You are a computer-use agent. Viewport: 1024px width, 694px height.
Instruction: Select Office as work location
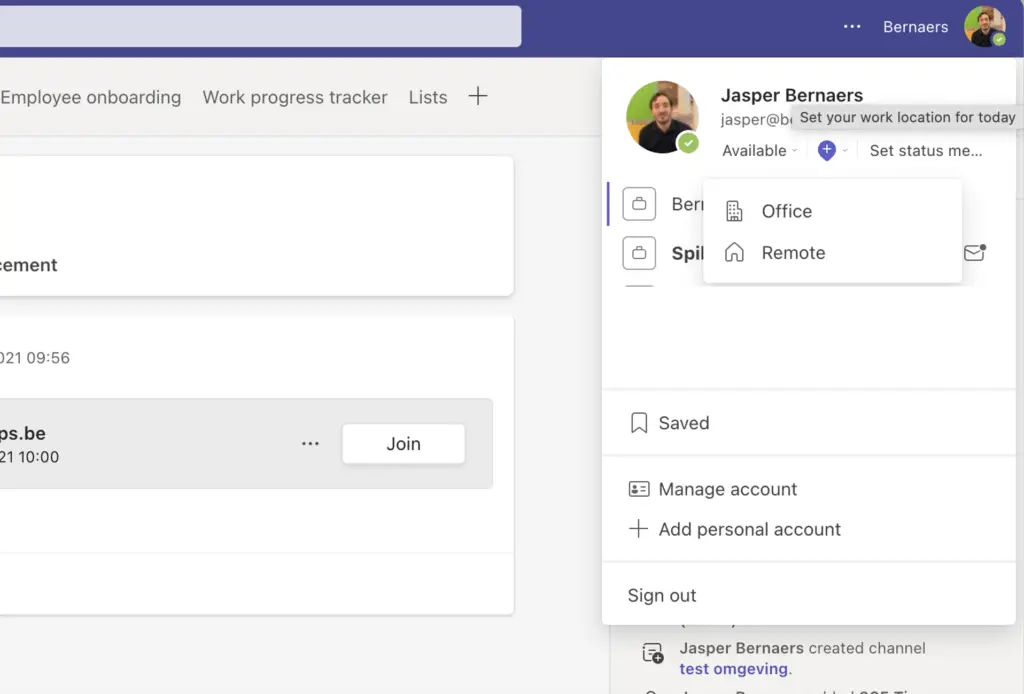[x=832, y=212]
